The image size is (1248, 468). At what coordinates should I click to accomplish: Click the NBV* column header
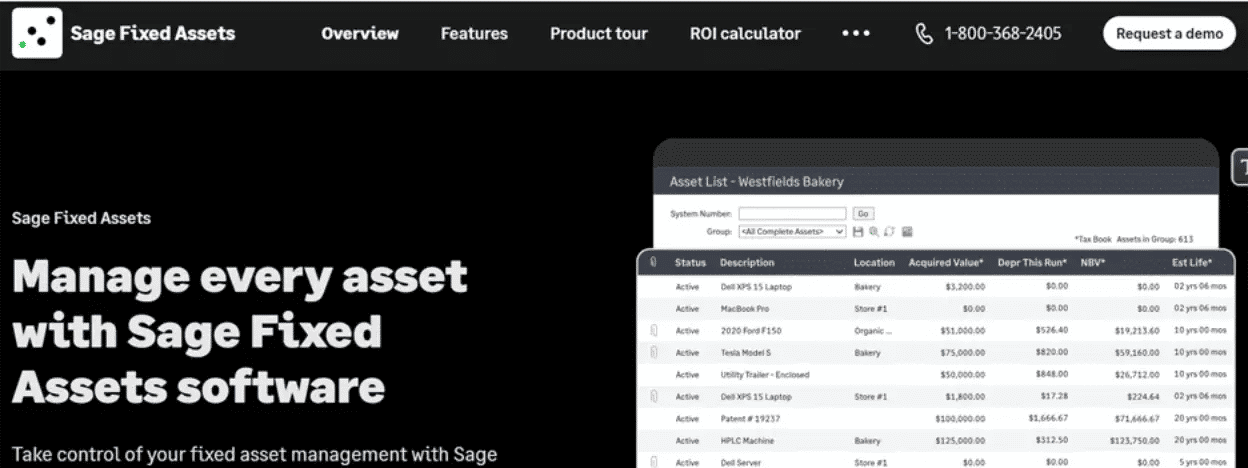[x=1094, y=263]
